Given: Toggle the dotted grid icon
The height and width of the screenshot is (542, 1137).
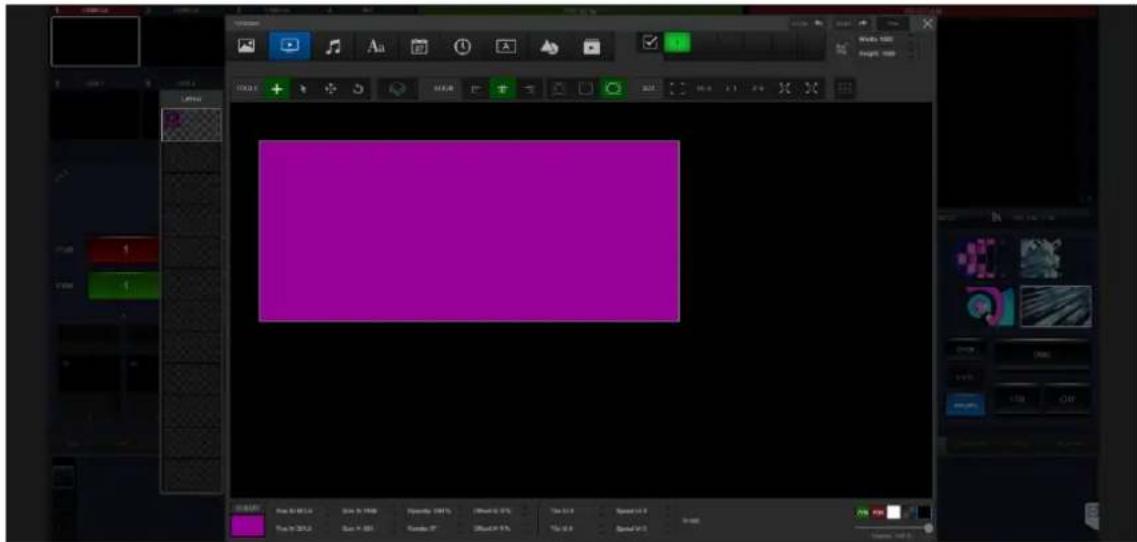Looking at the screenshot, I should point(845,89).
